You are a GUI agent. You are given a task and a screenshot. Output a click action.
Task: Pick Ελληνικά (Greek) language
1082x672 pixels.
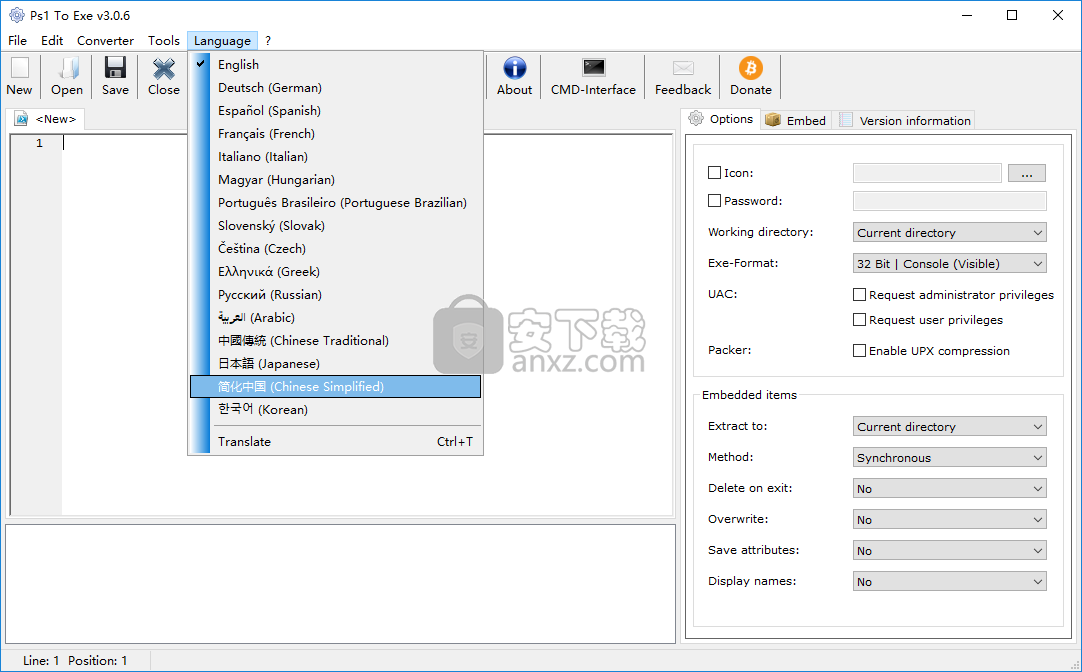(x=335, y=272)
